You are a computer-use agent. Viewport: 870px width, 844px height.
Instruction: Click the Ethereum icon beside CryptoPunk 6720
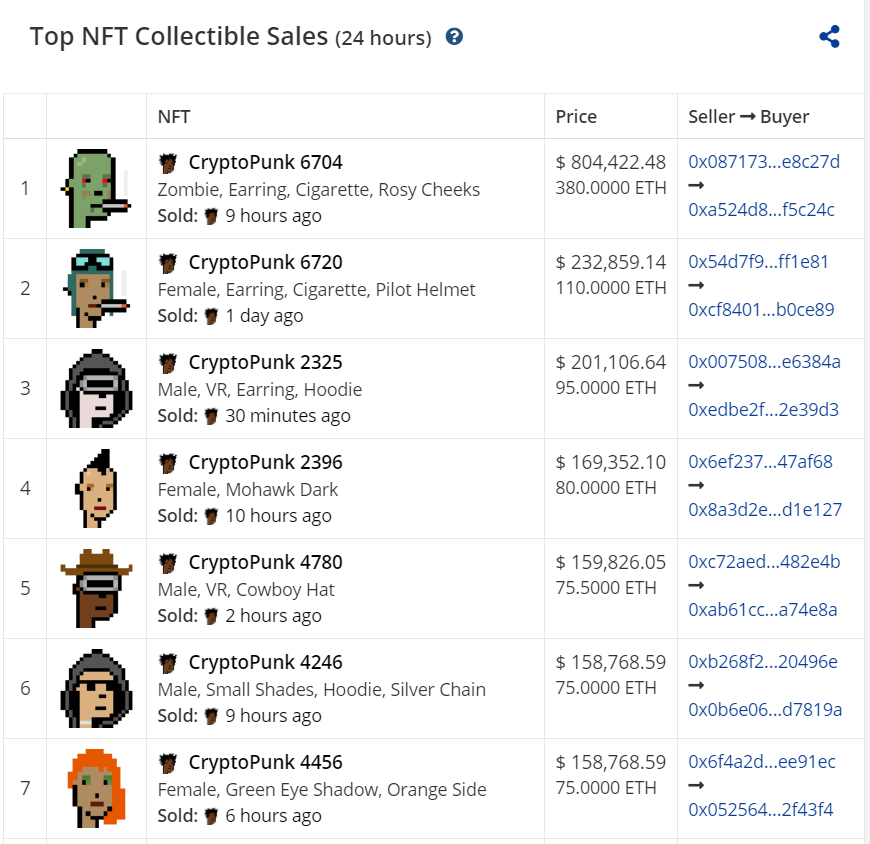click(167, 261)
